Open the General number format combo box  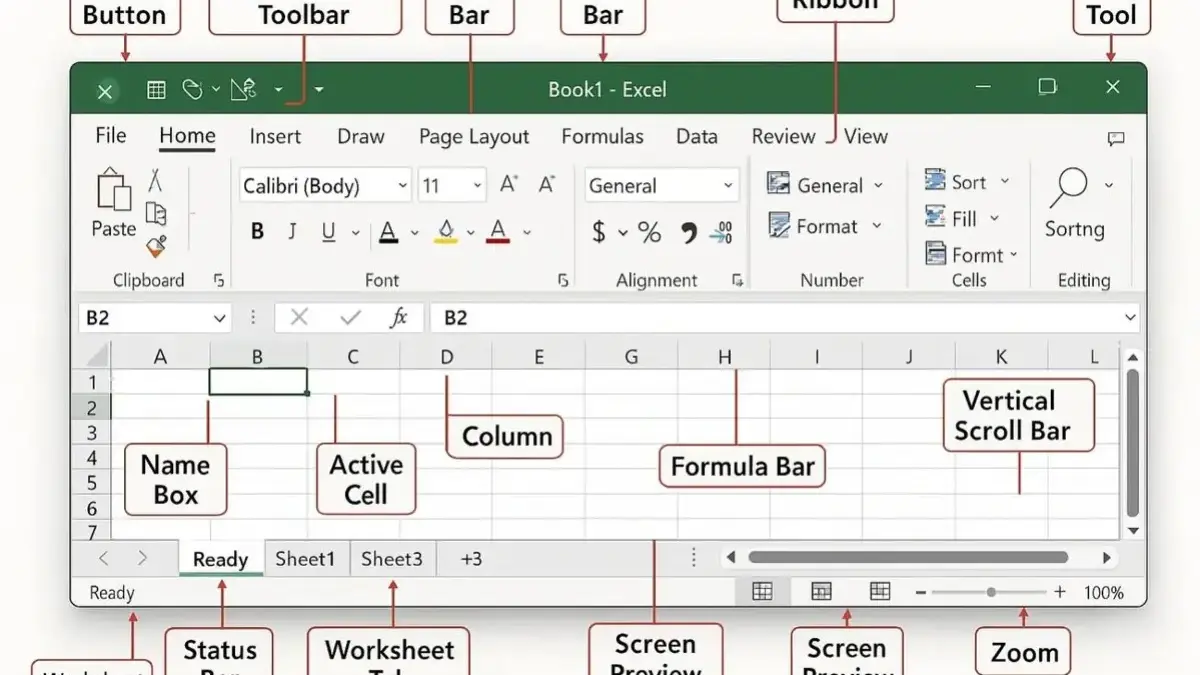pos(661,186)
